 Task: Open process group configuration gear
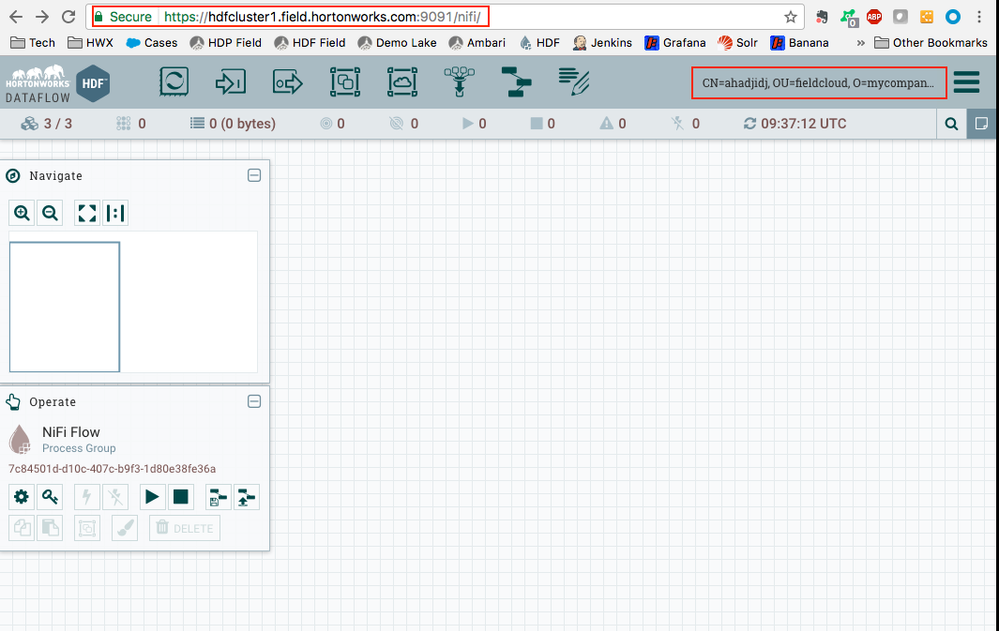(x=21, y=496)
